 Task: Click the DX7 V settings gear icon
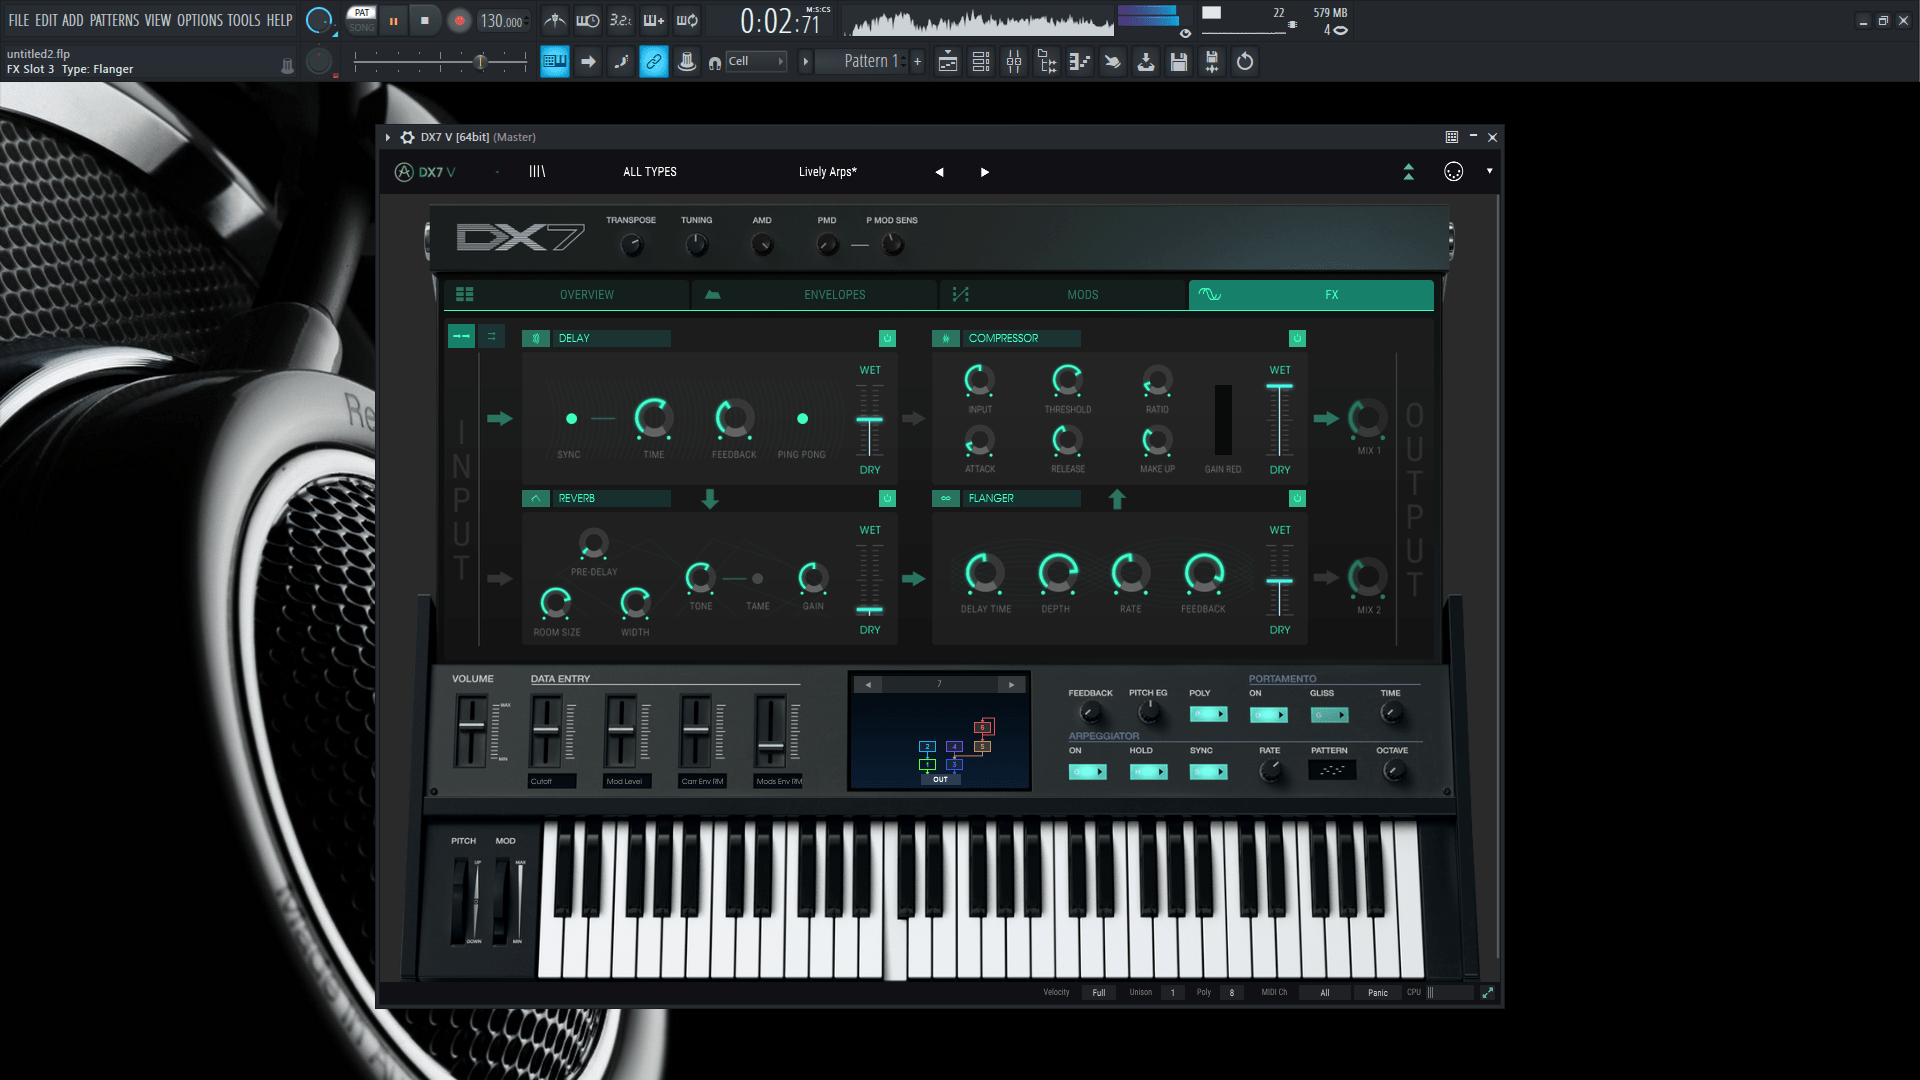coord(407,137)
